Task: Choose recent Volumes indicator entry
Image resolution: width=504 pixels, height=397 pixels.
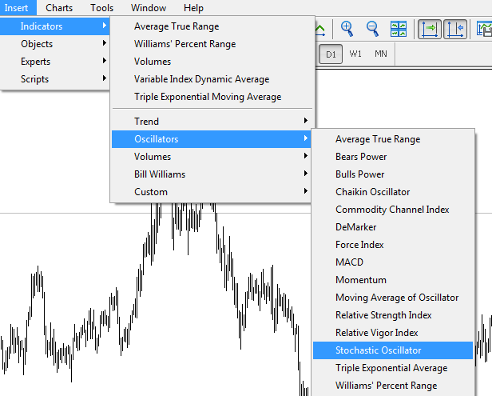Action: coord(212,62)
